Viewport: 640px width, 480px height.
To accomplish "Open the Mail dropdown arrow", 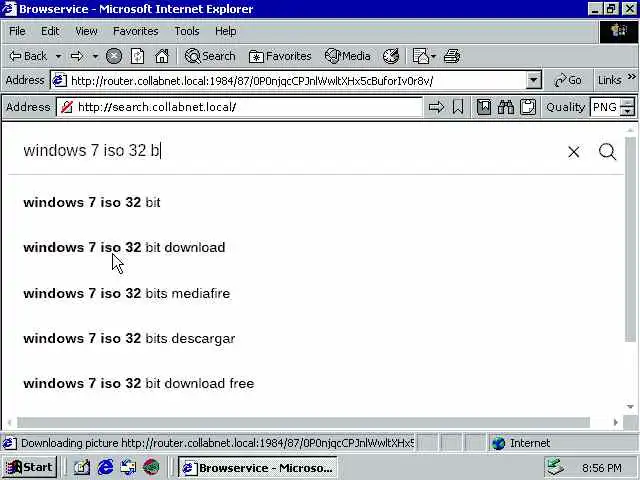I will 433,56.
